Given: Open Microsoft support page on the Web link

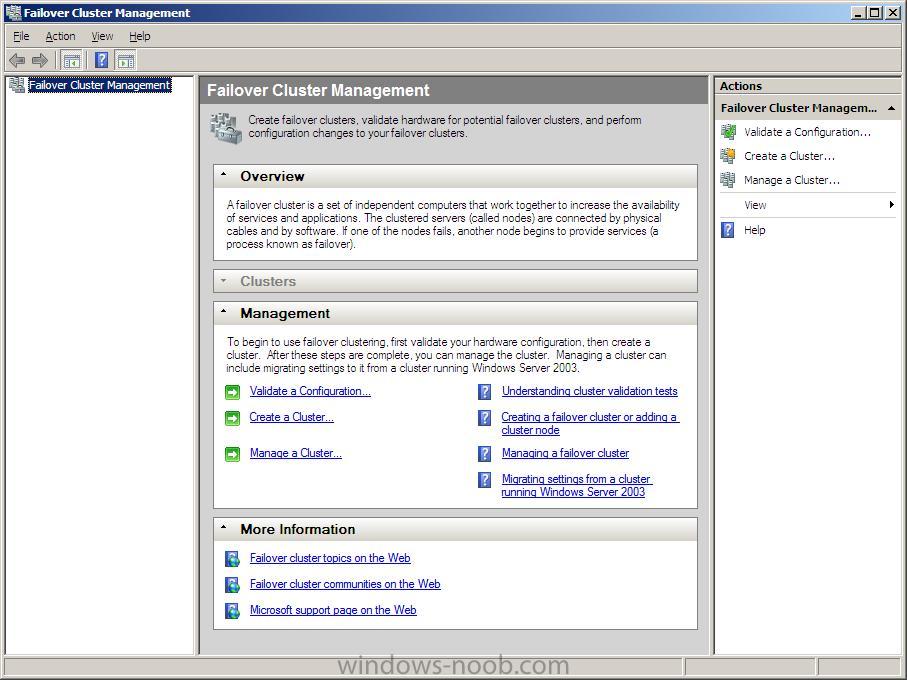Looking at the screenshot, I should [333, 610].
